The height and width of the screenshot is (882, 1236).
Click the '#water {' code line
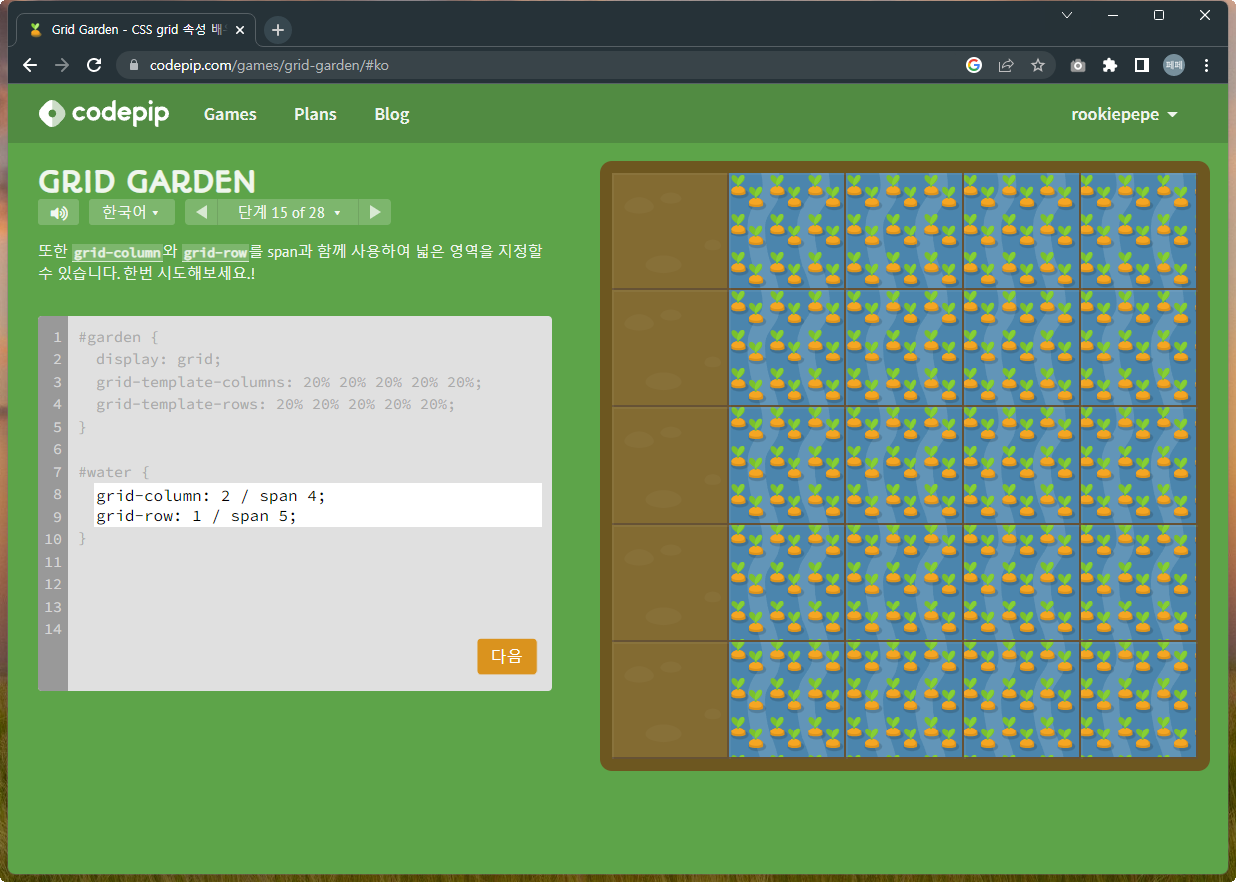point(113,472)
